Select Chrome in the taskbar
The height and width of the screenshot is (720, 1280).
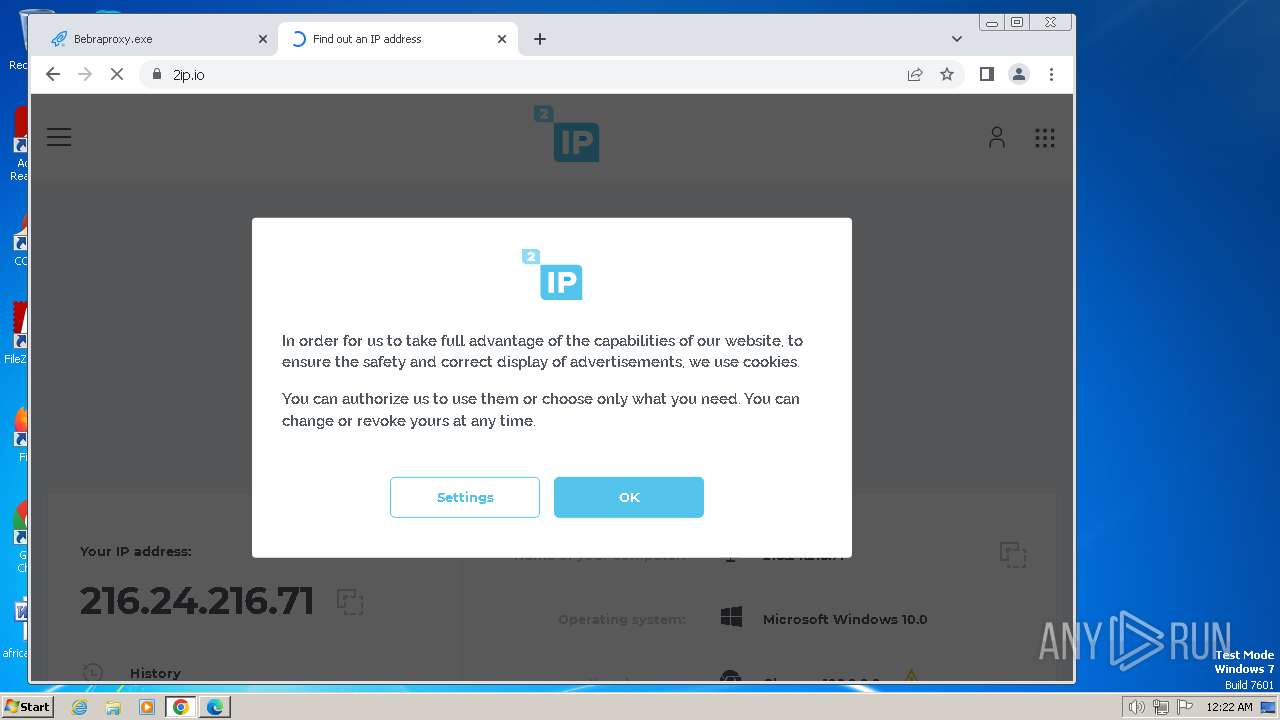pos(181,707)
